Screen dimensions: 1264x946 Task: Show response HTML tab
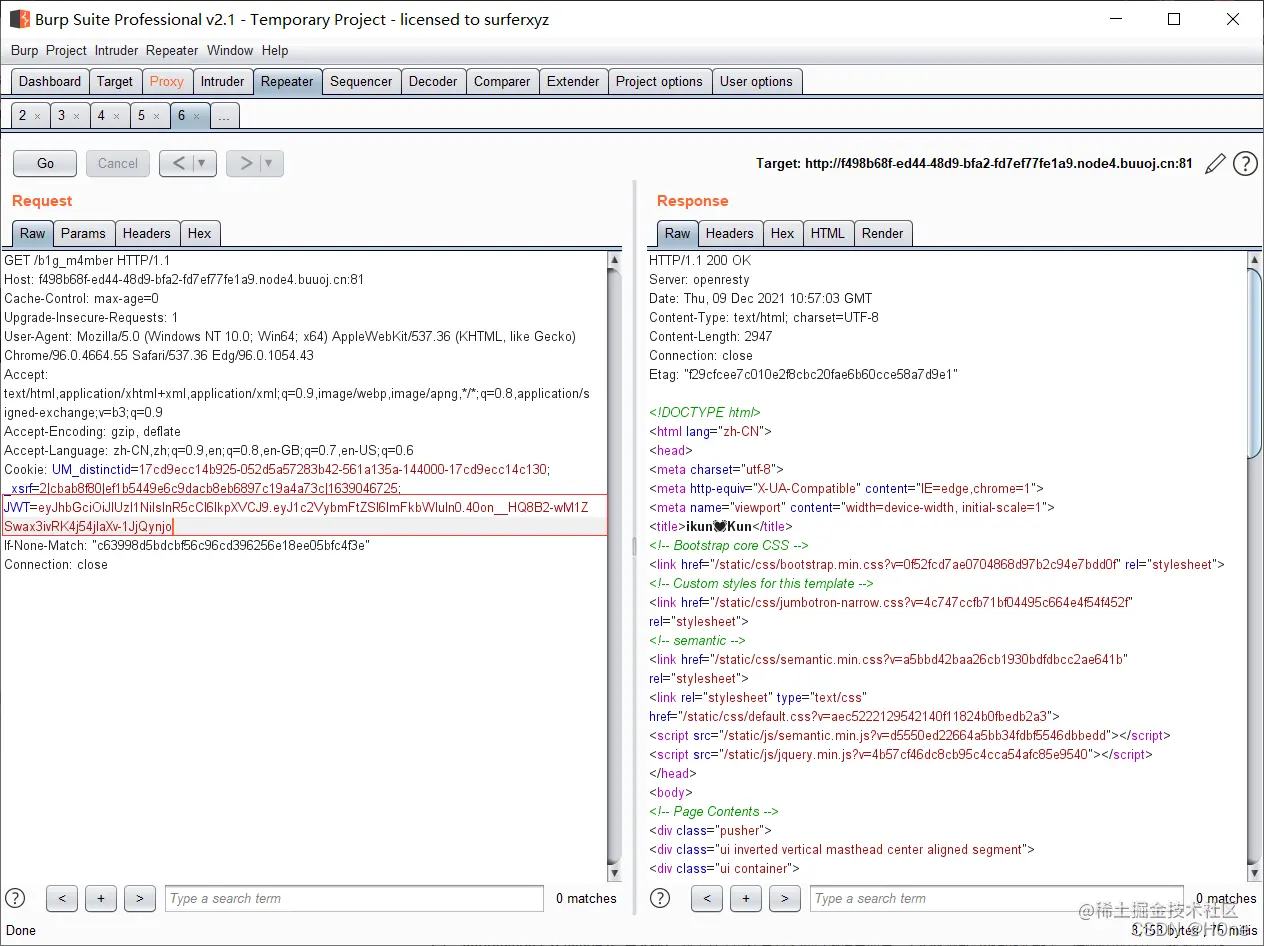click(828, 233)
